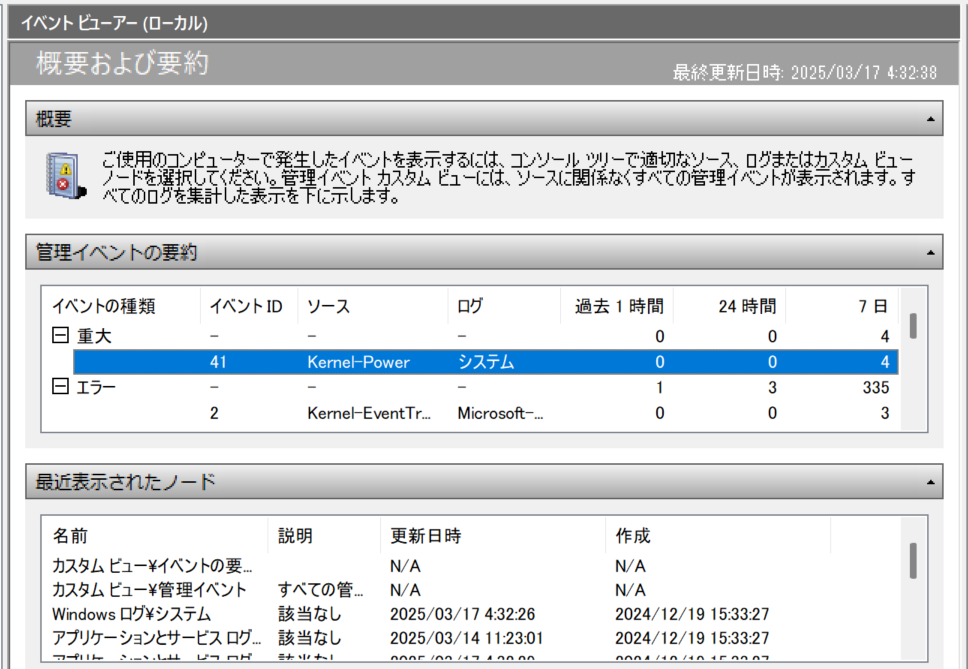Collapse the 概要 section with its arrow
The height and width of the screenshot is (669, 968).
pos(930,120)
